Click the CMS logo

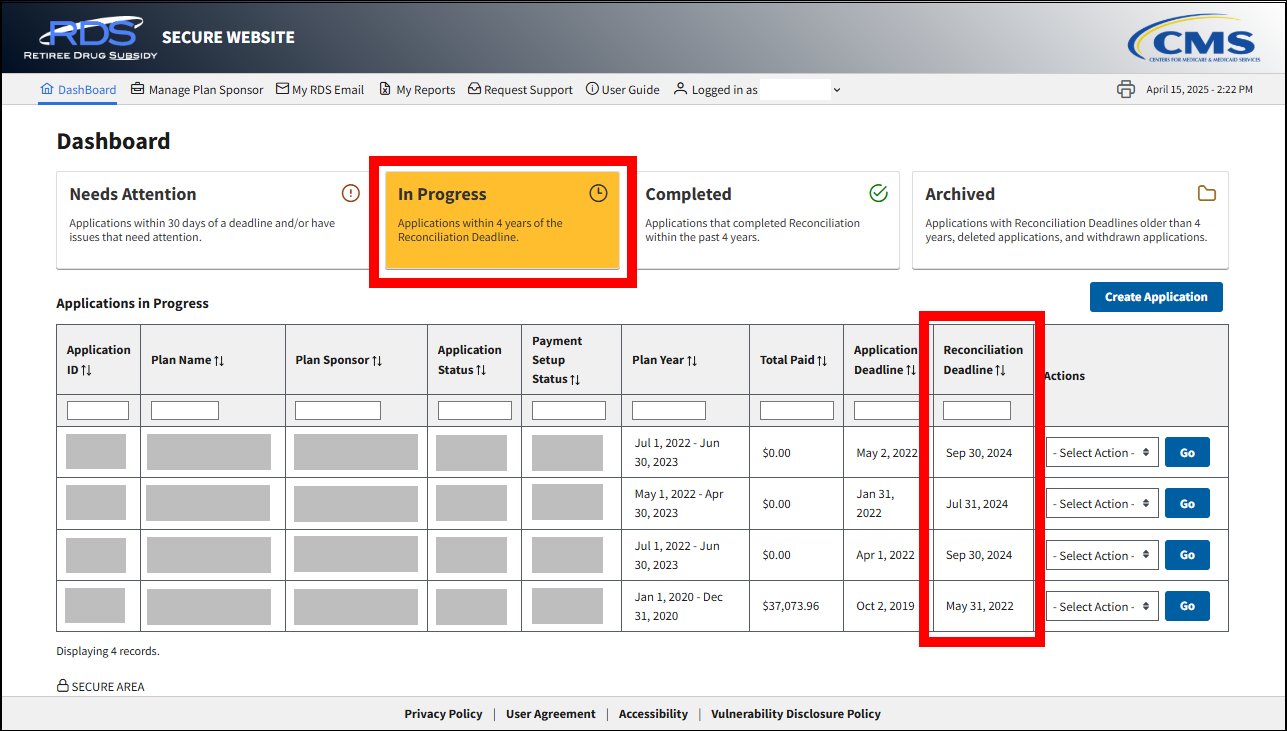click(1192, 43)
